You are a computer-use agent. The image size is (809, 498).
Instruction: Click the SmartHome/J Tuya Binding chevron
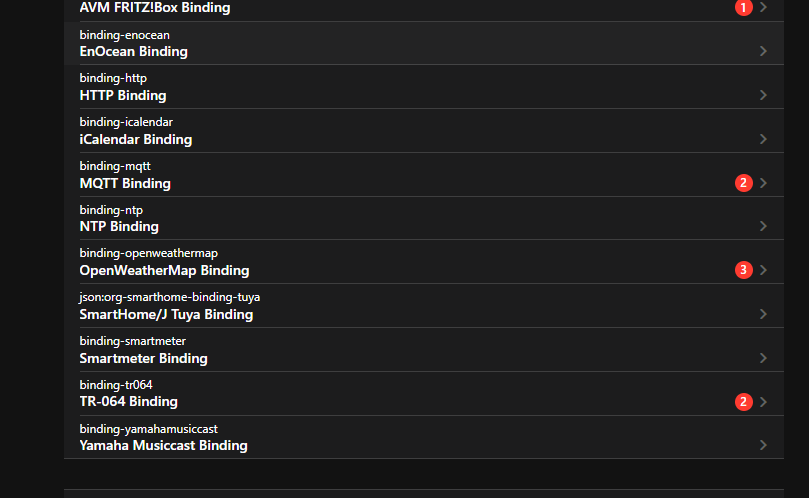[763, 314]
